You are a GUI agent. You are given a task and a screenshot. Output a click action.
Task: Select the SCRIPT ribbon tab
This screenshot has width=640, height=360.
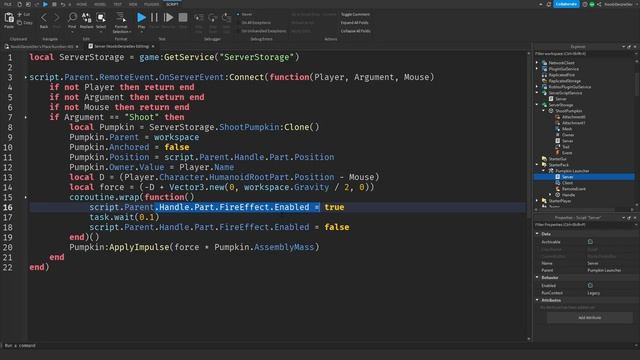pos(172,4)
